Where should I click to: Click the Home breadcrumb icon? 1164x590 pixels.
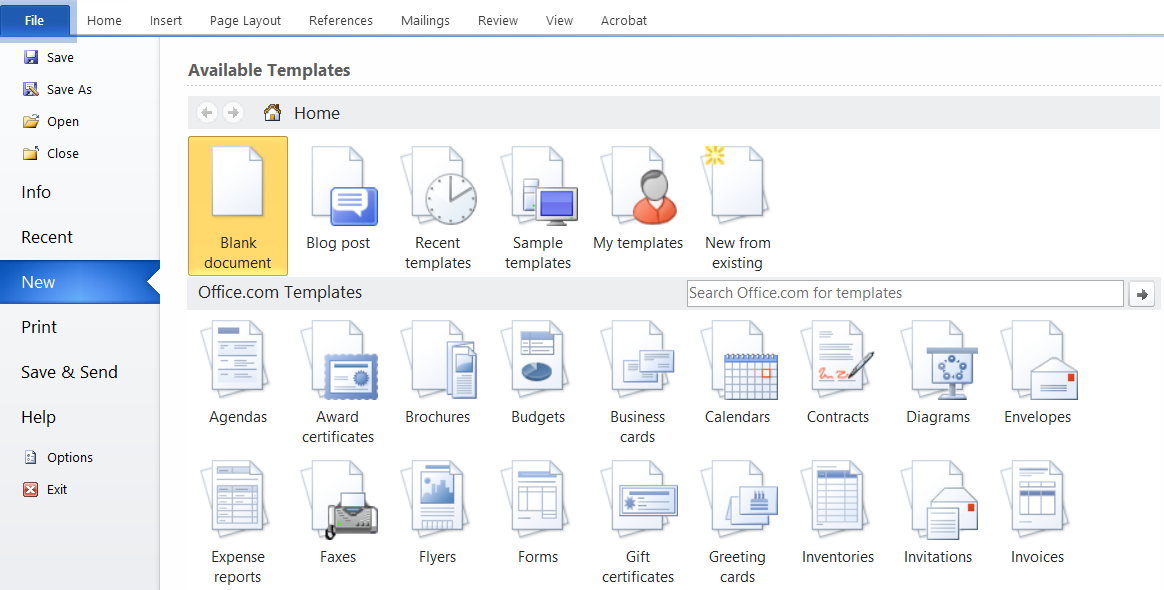(271, 112)
